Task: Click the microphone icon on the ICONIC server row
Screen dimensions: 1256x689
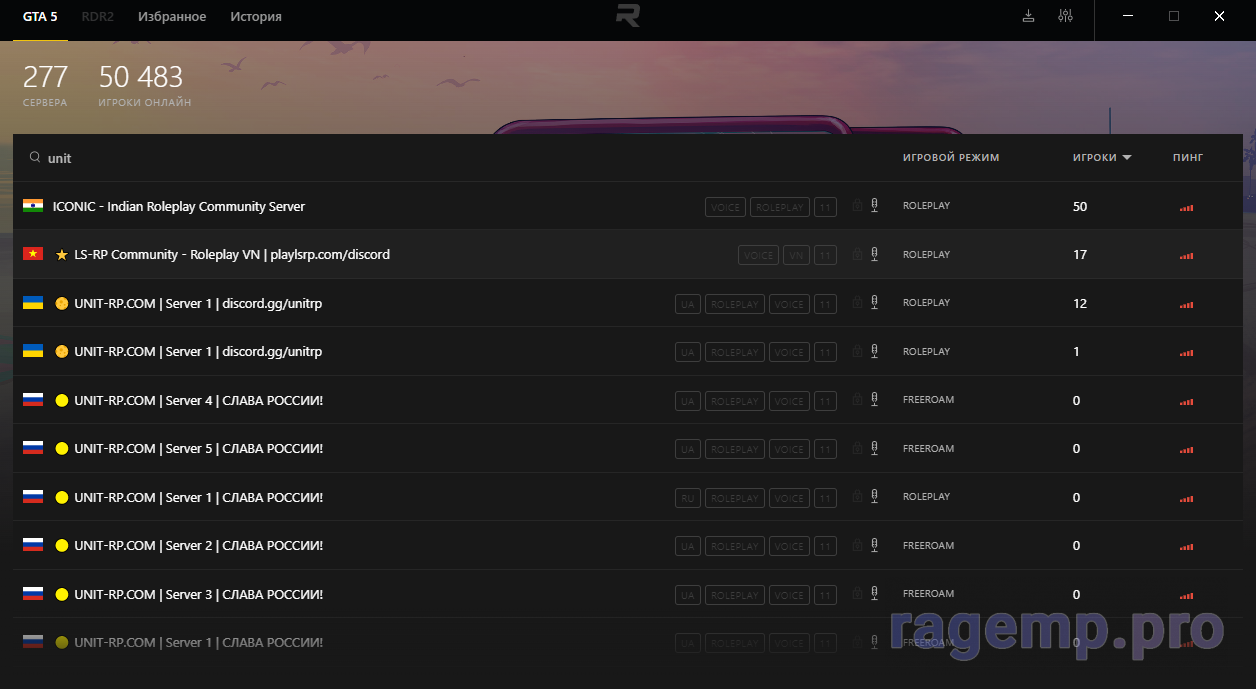Action: click(874, 206)
